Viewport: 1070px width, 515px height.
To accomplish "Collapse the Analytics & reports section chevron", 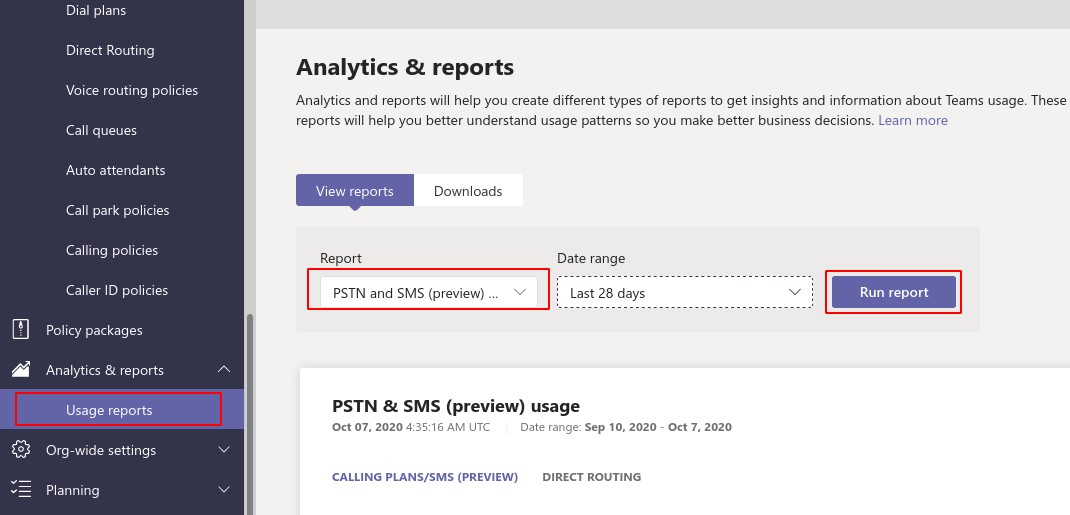I will 223,370.
